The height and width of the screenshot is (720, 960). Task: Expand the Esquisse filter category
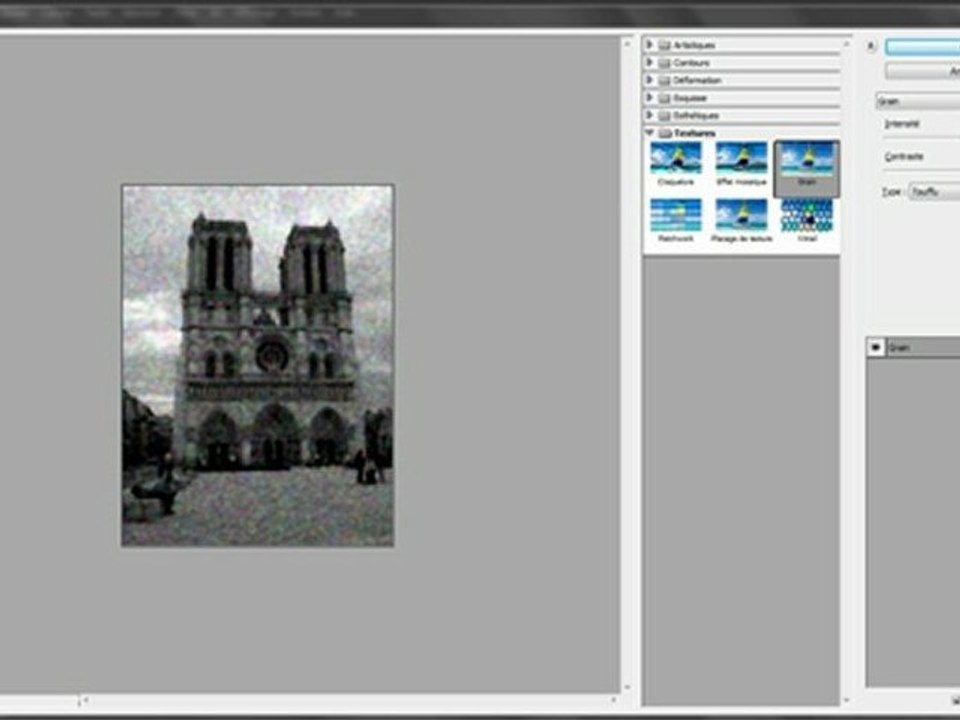650,98
